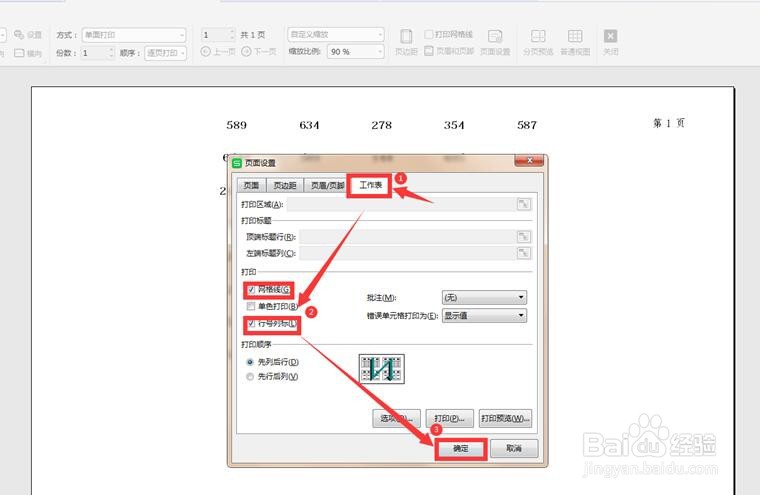The image size is (760, 495).
Task: Click the current page number field
Action: 215,35
